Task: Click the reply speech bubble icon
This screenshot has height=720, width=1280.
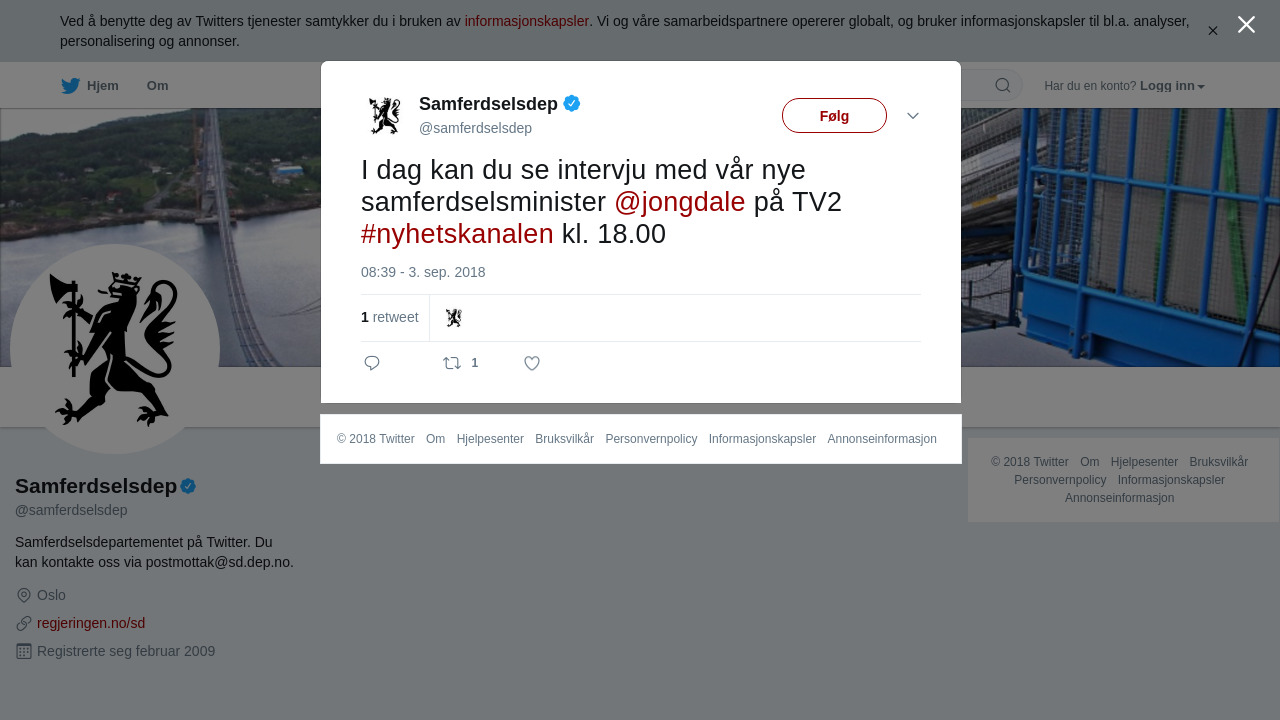Action: tap(372, 363)
